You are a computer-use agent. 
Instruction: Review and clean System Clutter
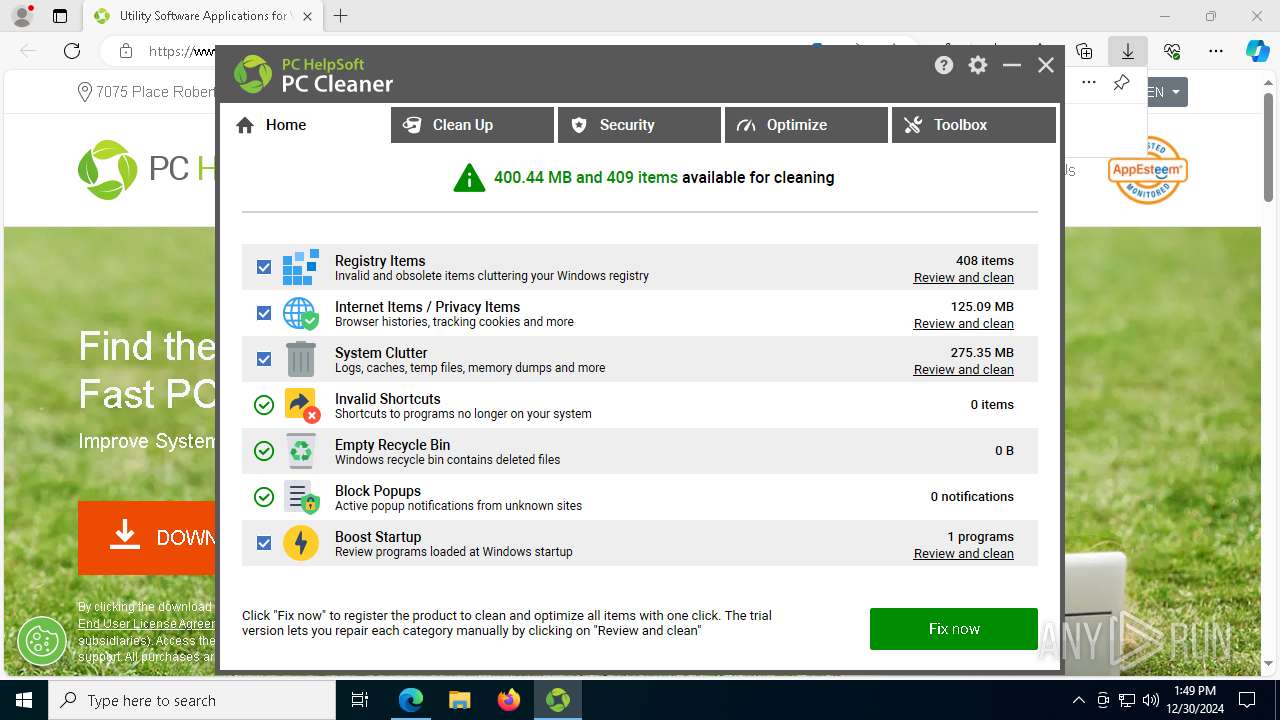coord(964,370)
